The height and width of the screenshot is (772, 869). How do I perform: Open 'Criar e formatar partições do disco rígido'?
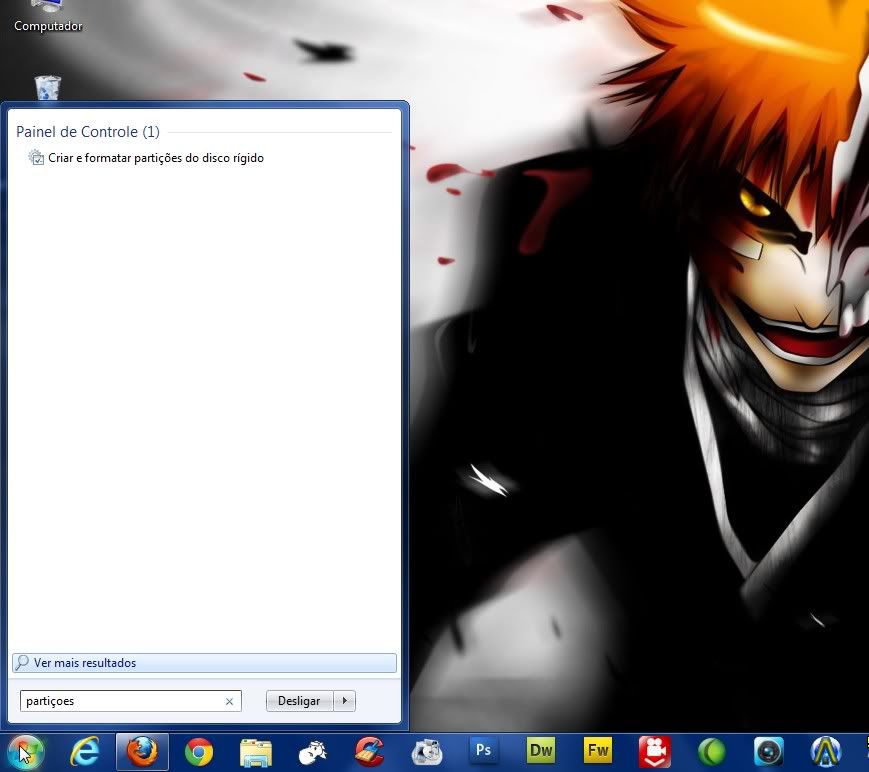pyautogui.click(x=155, y=158)
